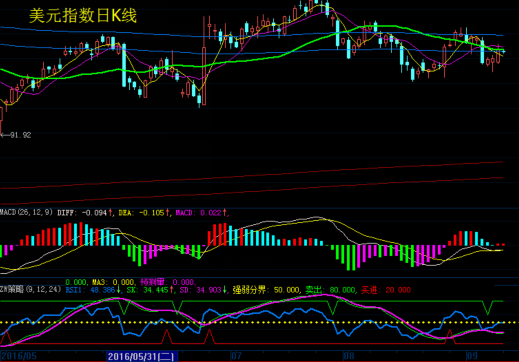
Task: Click the SD 34.903 indicator value
Action: click(203, 290)
